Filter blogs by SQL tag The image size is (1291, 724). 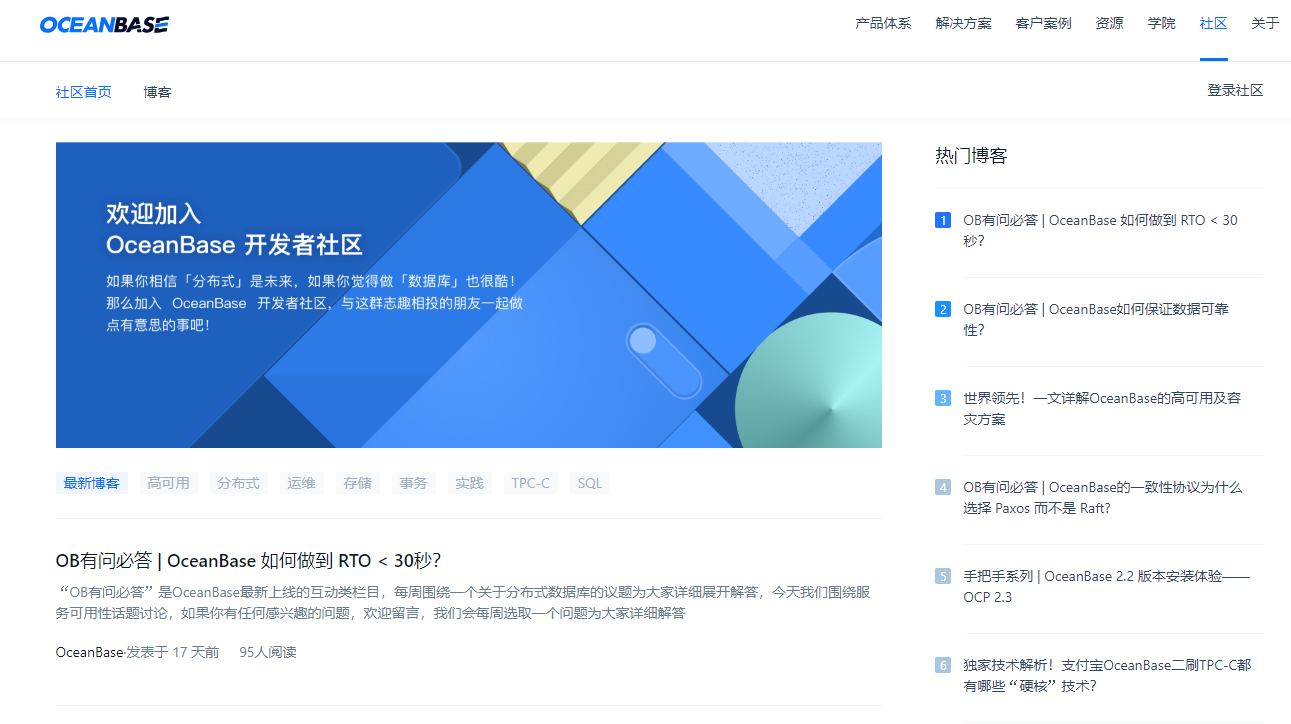[590, 483]
